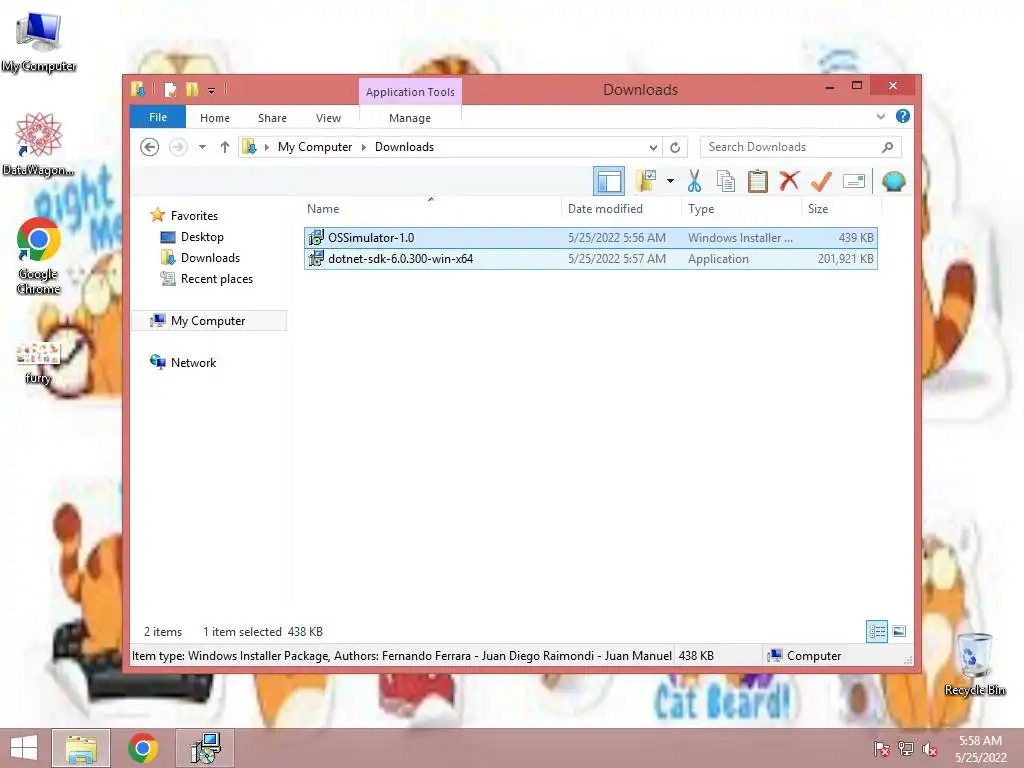Select the OSSimulator-1.0 file
This screenshot has height=768, width=1024.
tap(590, 238)
